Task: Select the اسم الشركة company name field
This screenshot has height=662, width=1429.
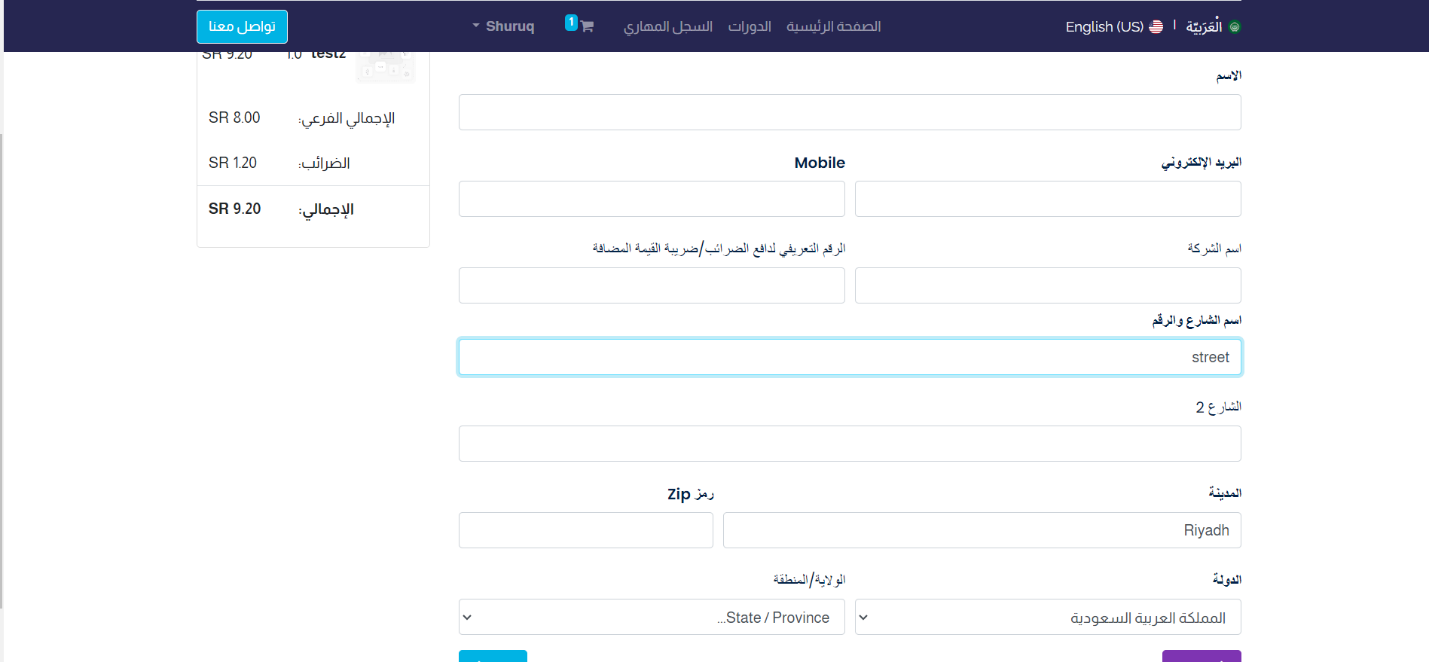Action: pyautogui.click(x=1048, y=285)
